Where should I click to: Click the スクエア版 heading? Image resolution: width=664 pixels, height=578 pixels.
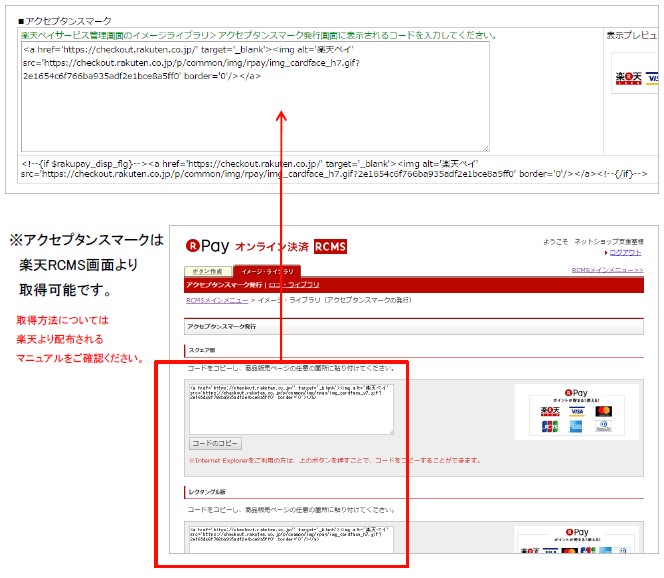click(202, 350)
